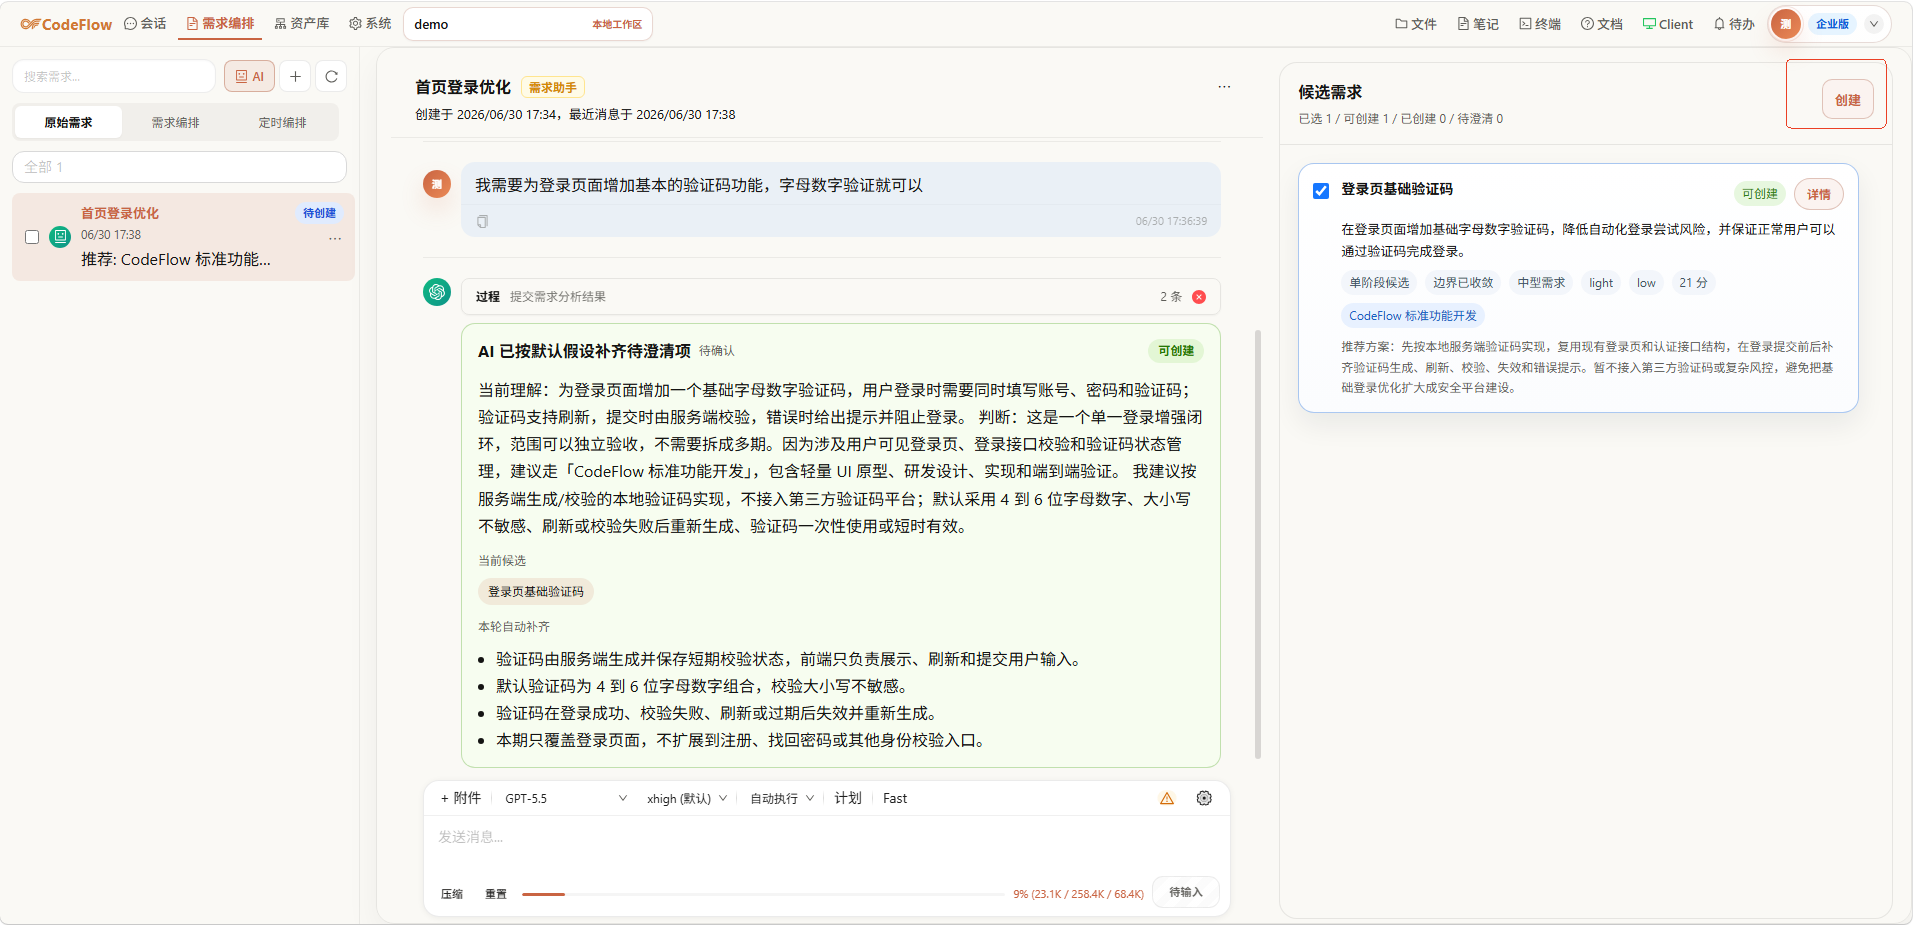
Task: Open the xhigh (默认) effort dropdown
Action: [687, 798]
